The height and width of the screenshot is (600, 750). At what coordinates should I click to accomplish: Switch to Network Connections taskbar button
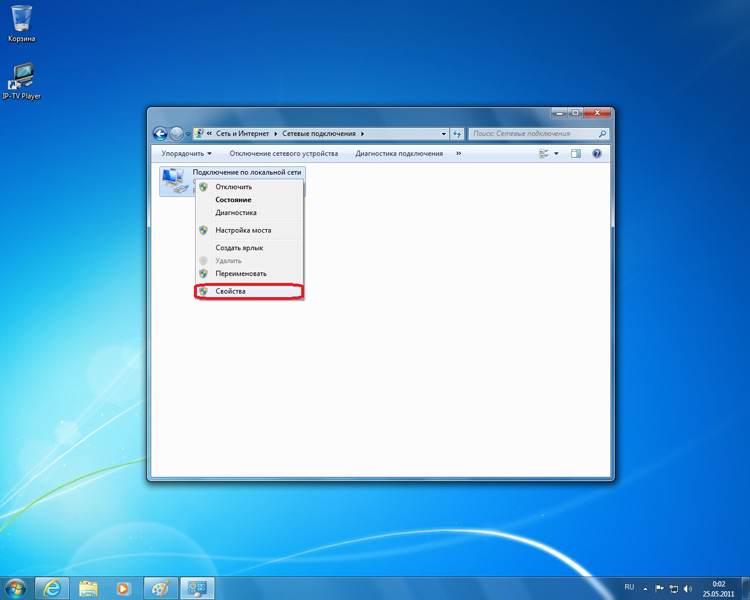coord(197,588)
